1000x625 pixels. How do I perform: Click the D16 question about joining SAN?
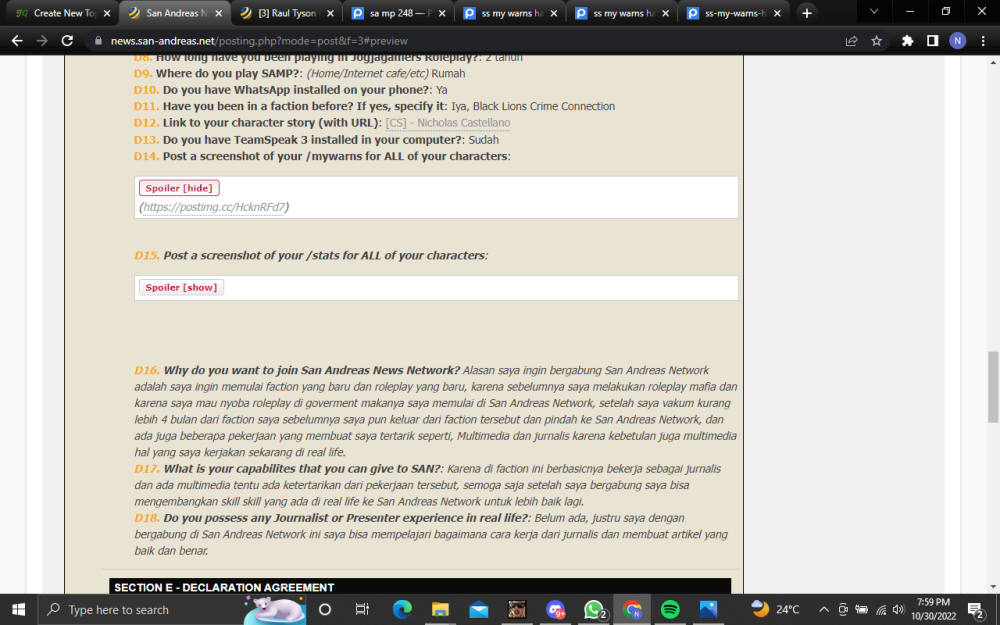click(x=312, y=371)
